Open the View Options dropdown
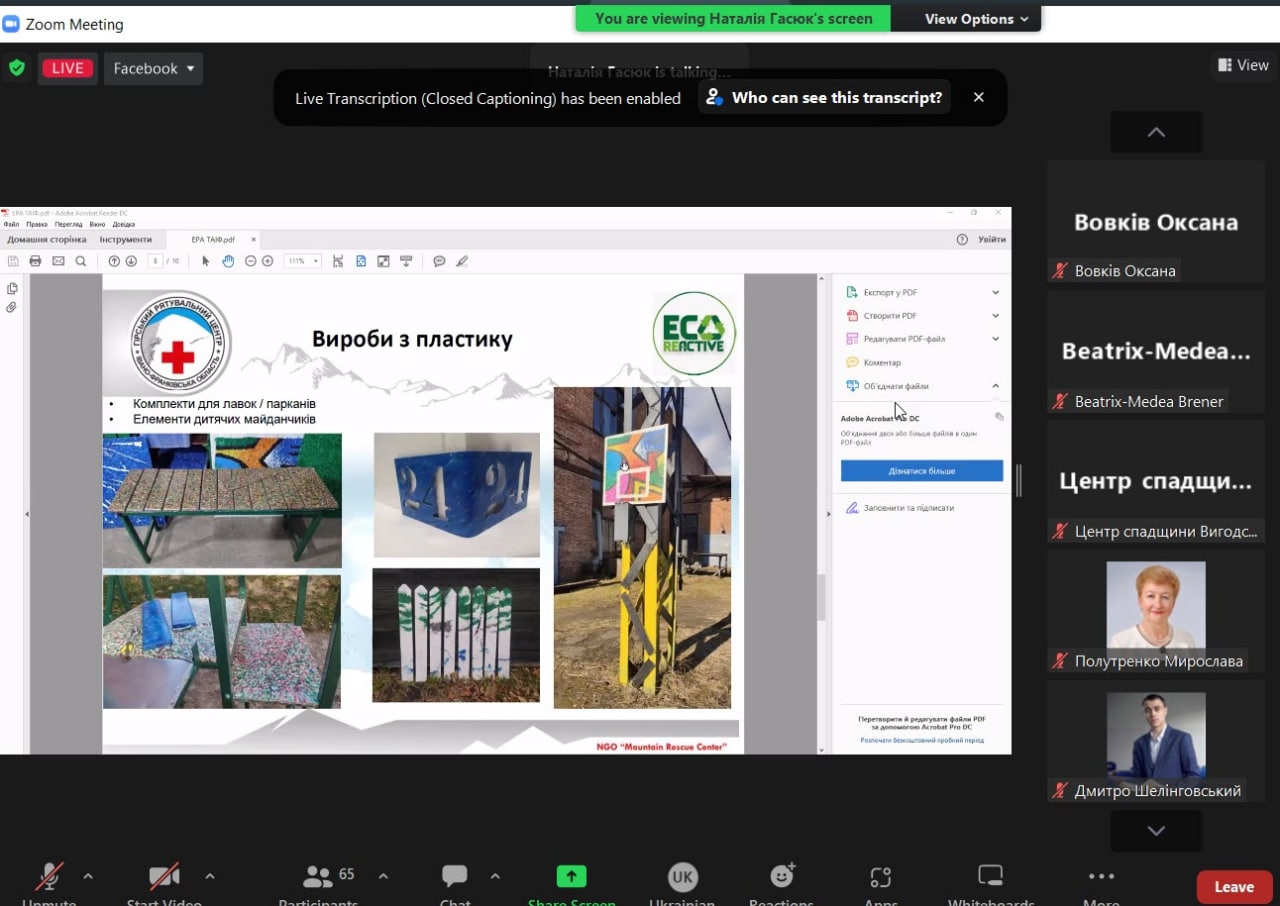The height and width of the screenshot is (906, 1280). [x=975, y=19]
